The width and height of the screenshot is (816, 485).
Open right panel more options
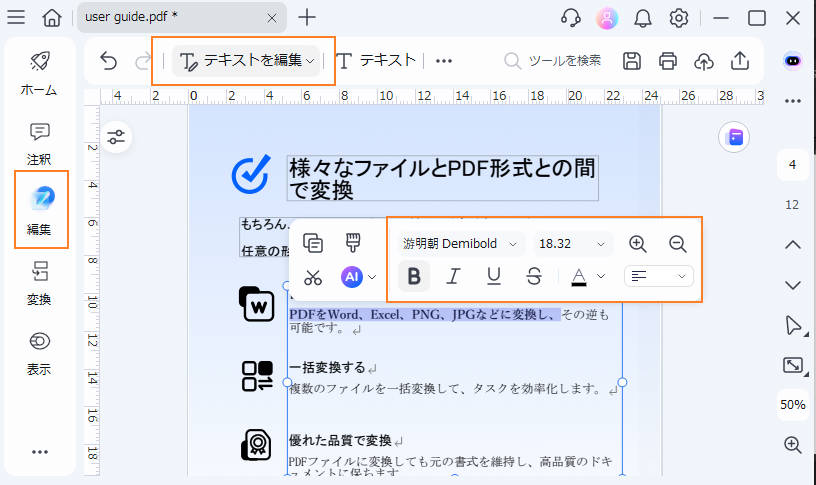(793, 100)
